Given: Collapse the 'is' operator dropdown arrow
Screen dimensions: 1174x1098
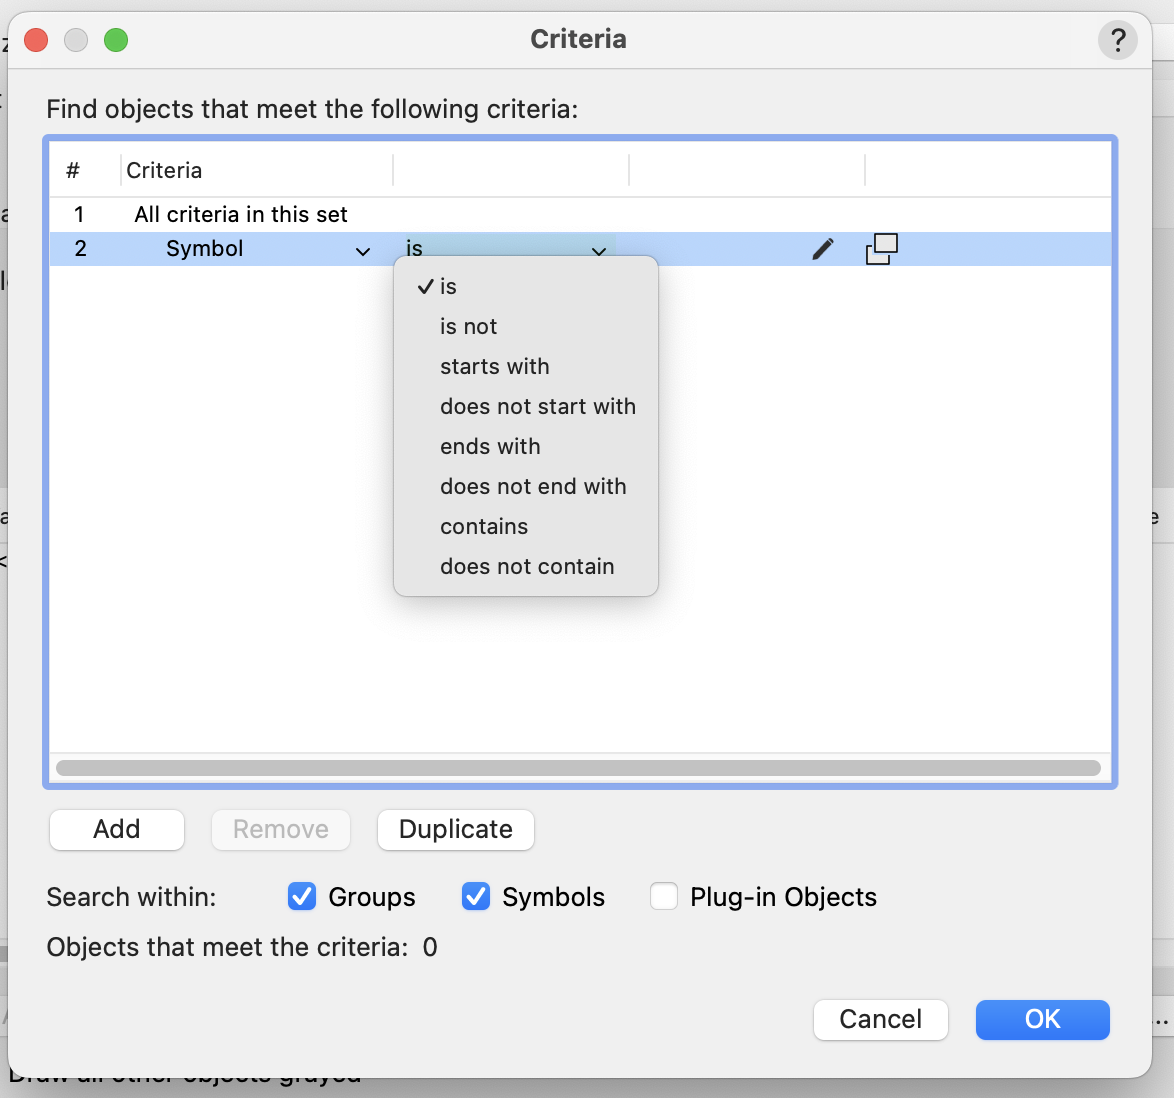Looking at the screenshot, I should pyautogui.click(x=598, y=251).
